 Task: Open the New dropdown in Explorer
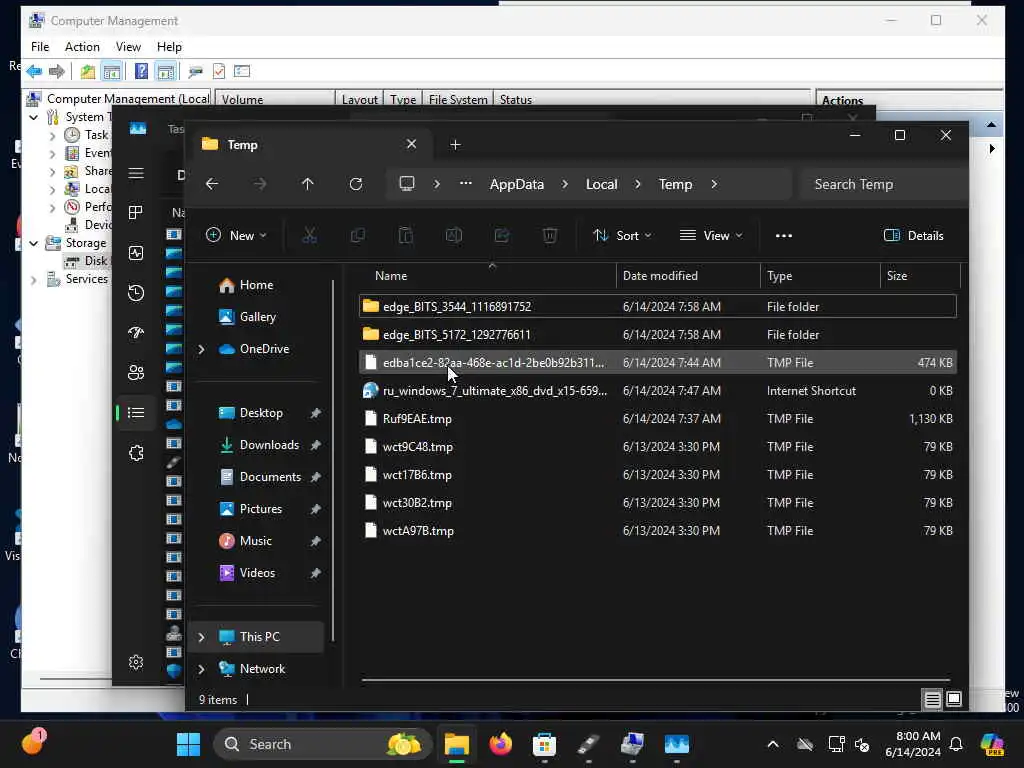(236, 236)
